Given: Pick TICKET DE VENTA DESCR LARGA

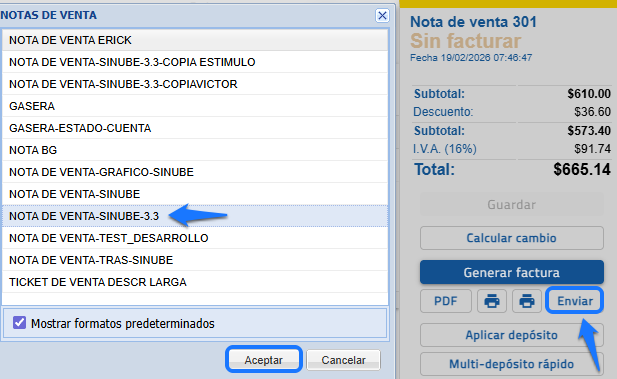Looking at the screenshot, I should click(195, 282).
